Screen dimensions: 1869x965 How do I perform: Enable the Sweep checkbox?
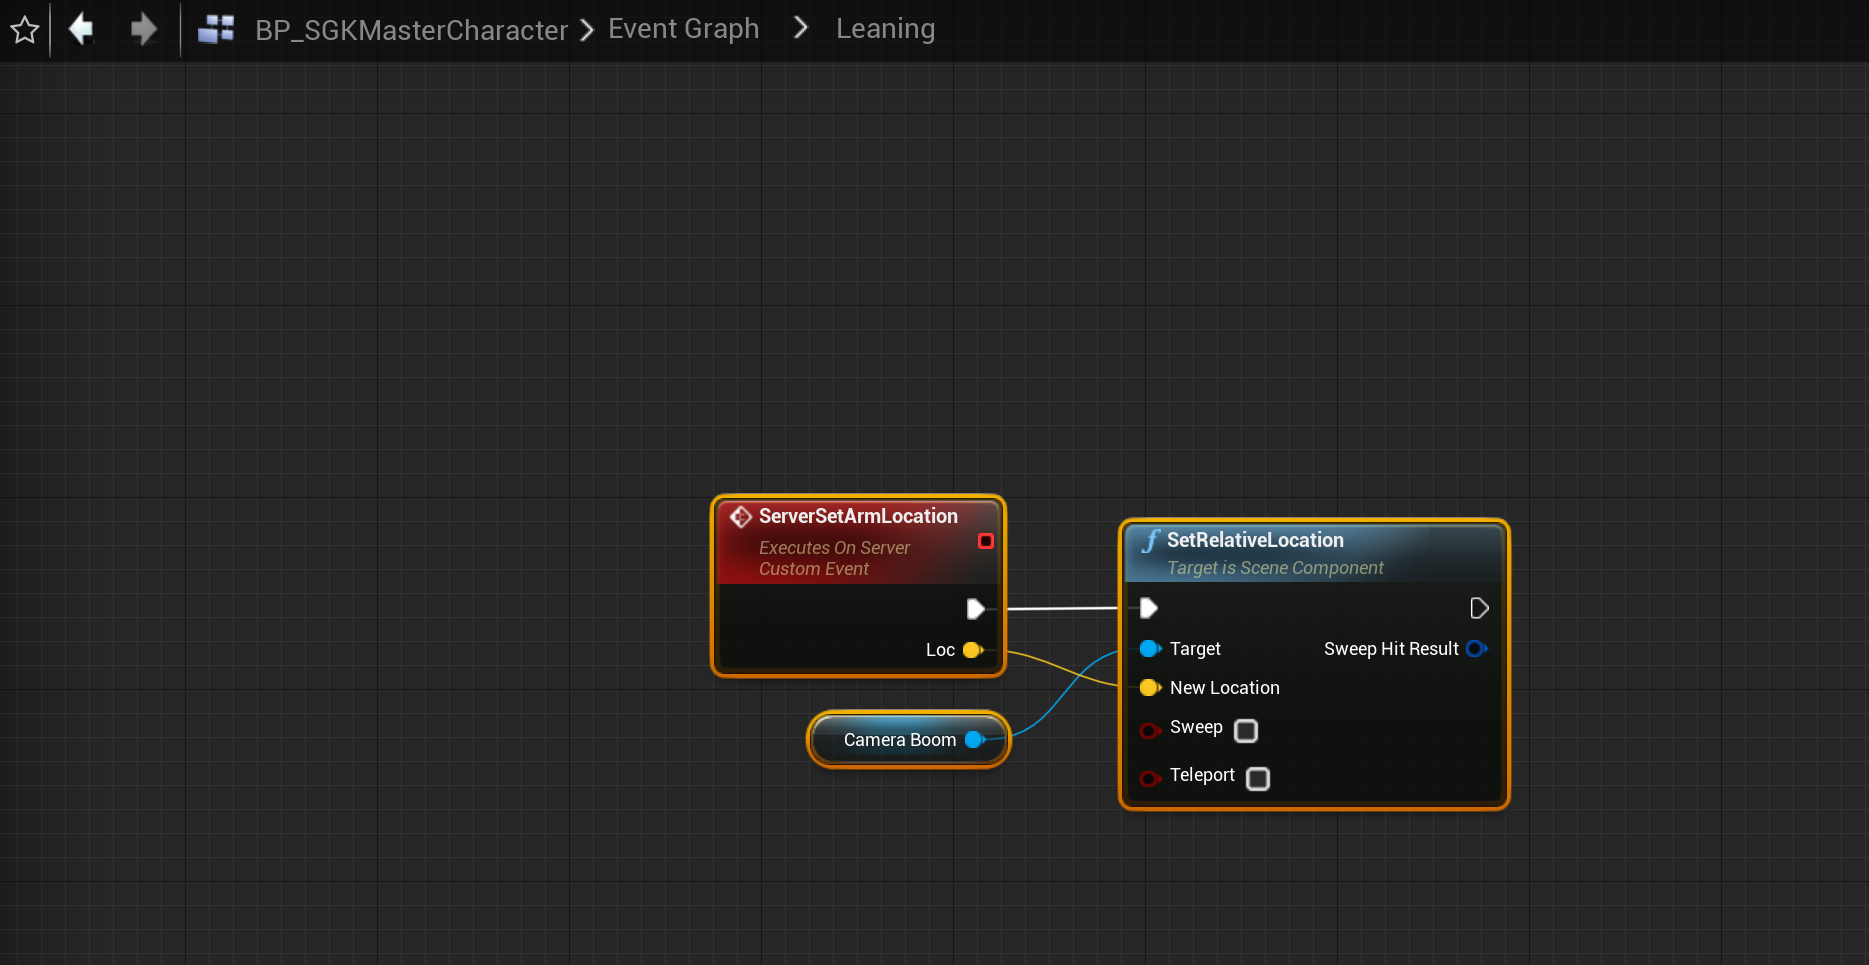tap(1246, 731)
